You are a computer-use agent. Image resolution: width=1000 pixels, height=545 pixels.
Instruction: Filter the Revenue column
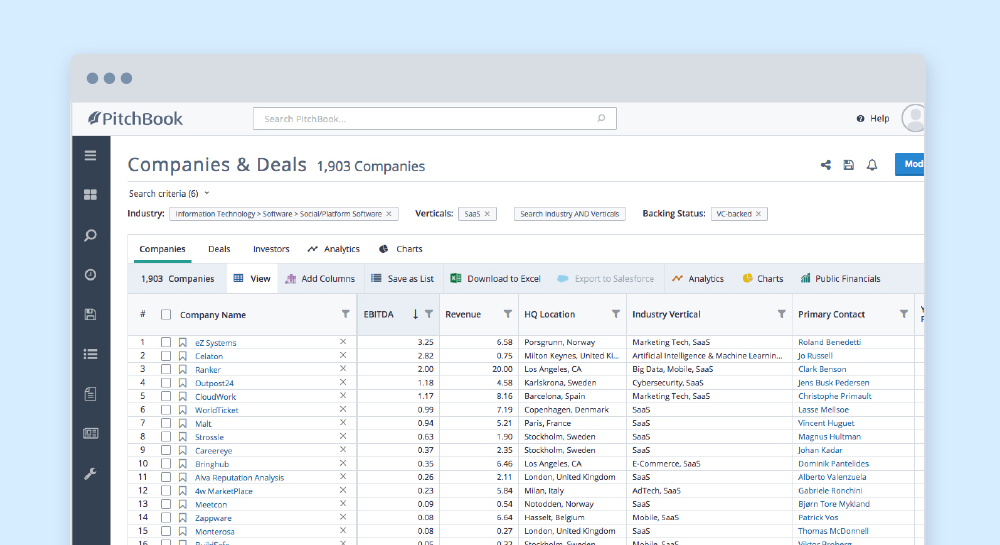click(x=508, y=314)
